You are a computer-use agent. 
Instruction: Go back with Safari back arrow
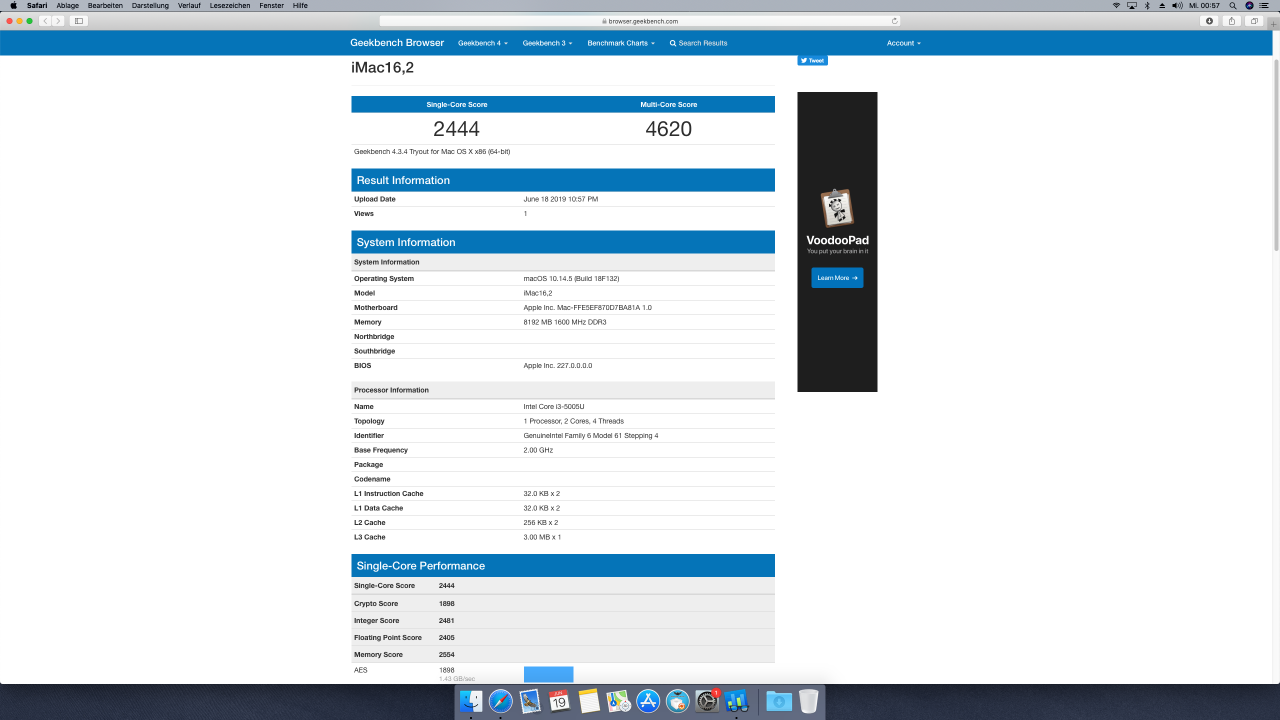point(45,20)
